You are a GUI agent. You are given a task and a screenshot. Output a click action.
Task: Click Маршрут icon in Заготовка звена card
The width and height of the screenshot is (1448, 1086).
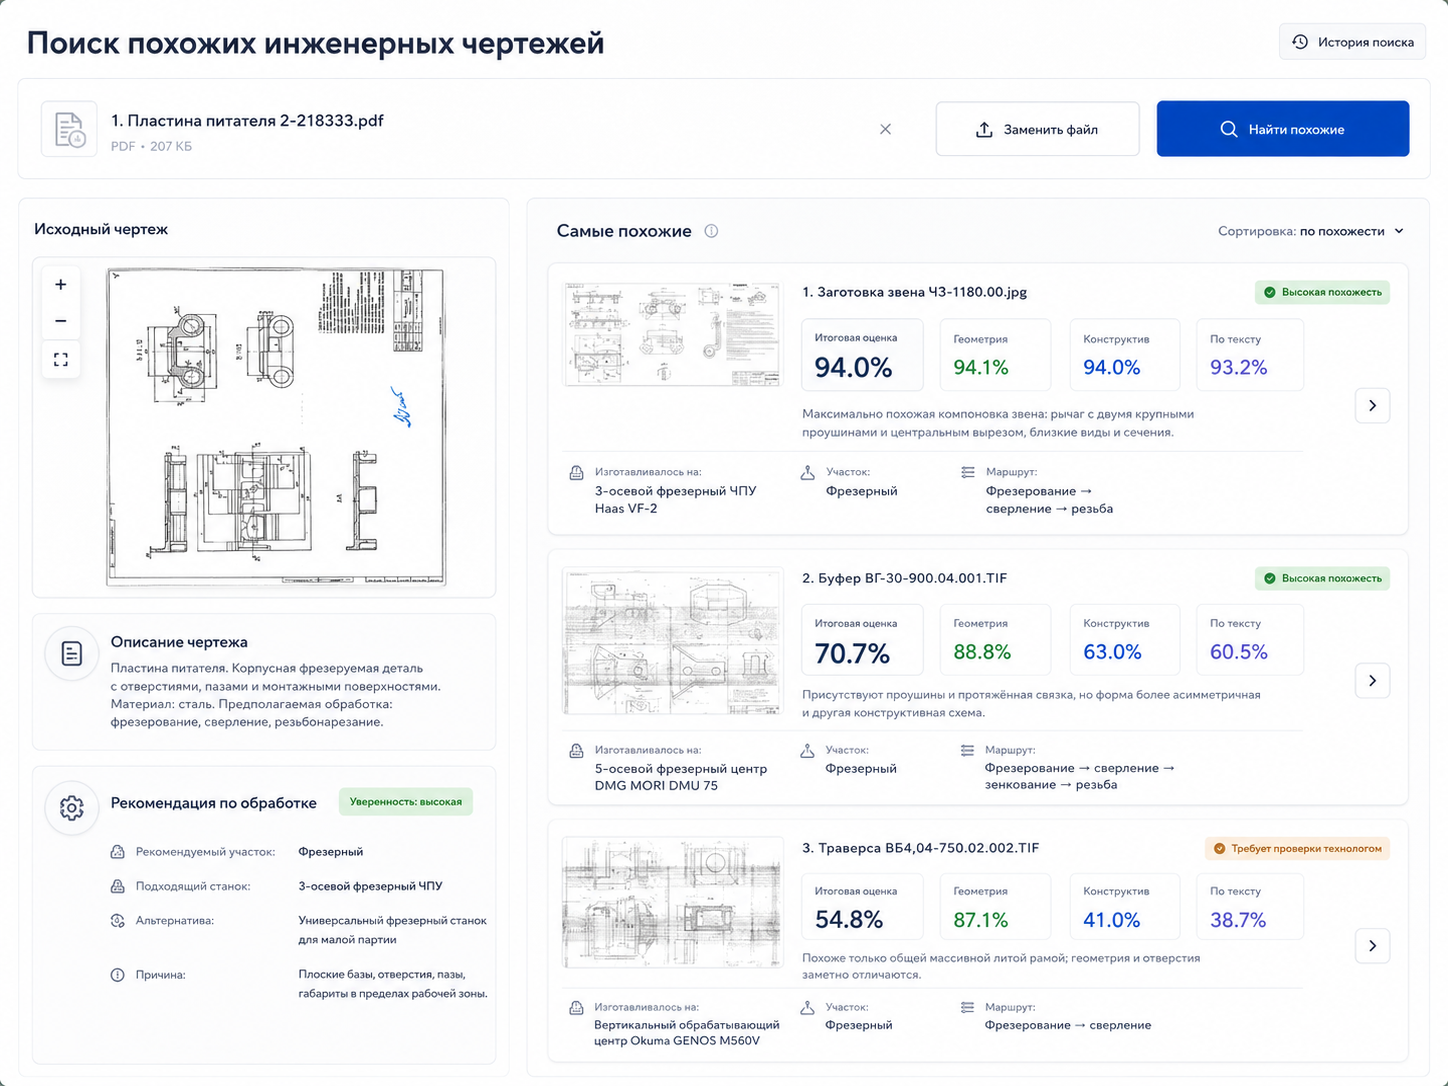(967, 472)
